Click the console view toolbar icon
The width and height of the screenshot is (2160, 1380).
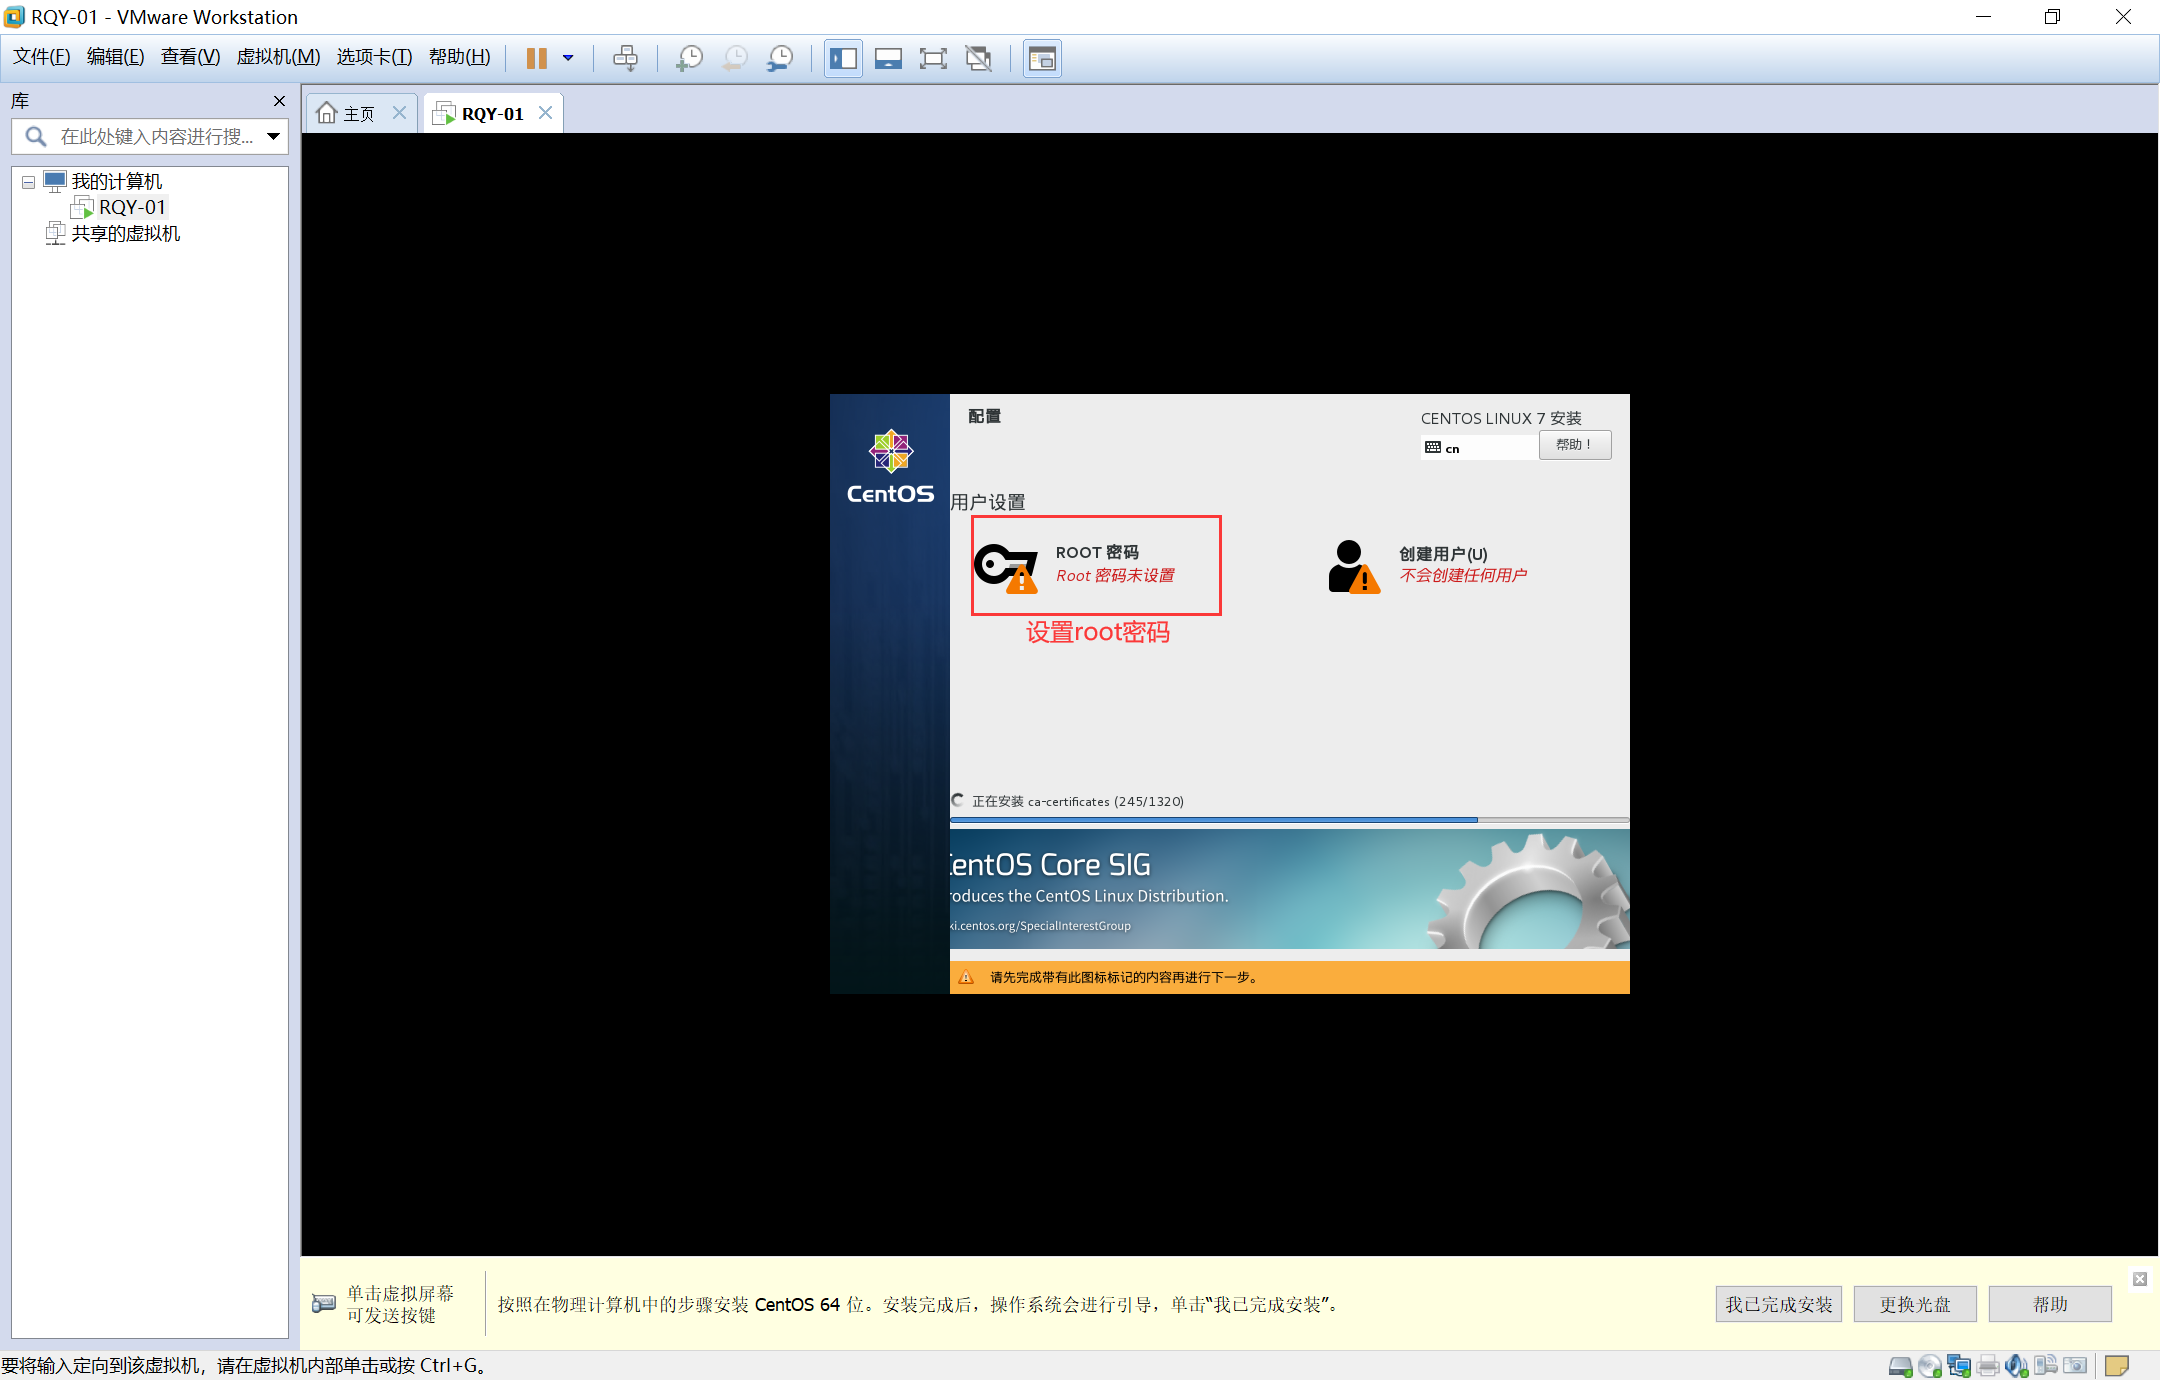[x=1042, y=58]
